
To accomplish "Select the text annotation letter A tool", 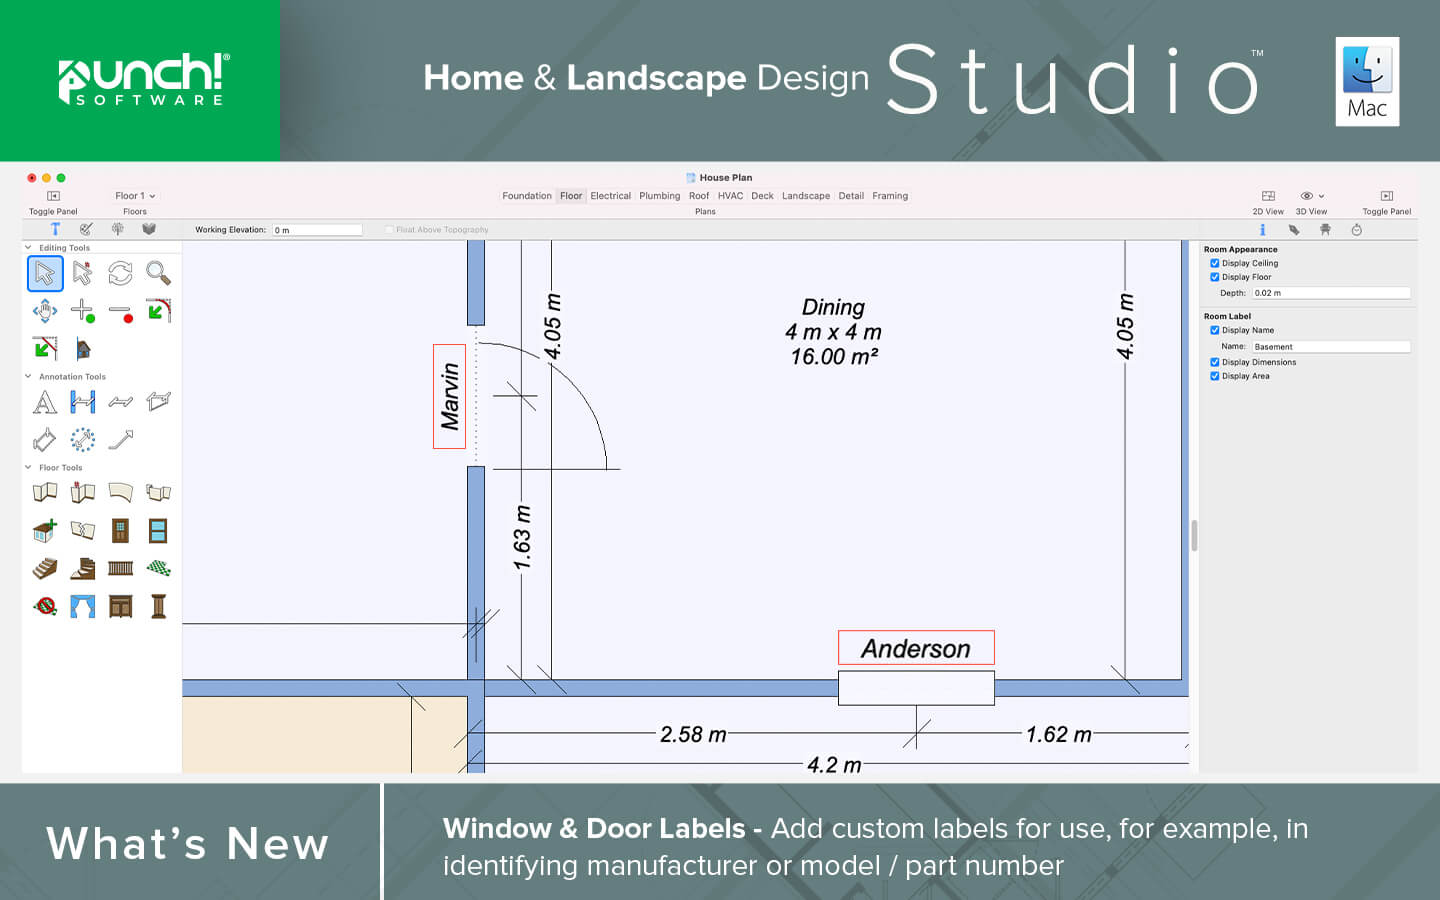I will tap(45, 402).
